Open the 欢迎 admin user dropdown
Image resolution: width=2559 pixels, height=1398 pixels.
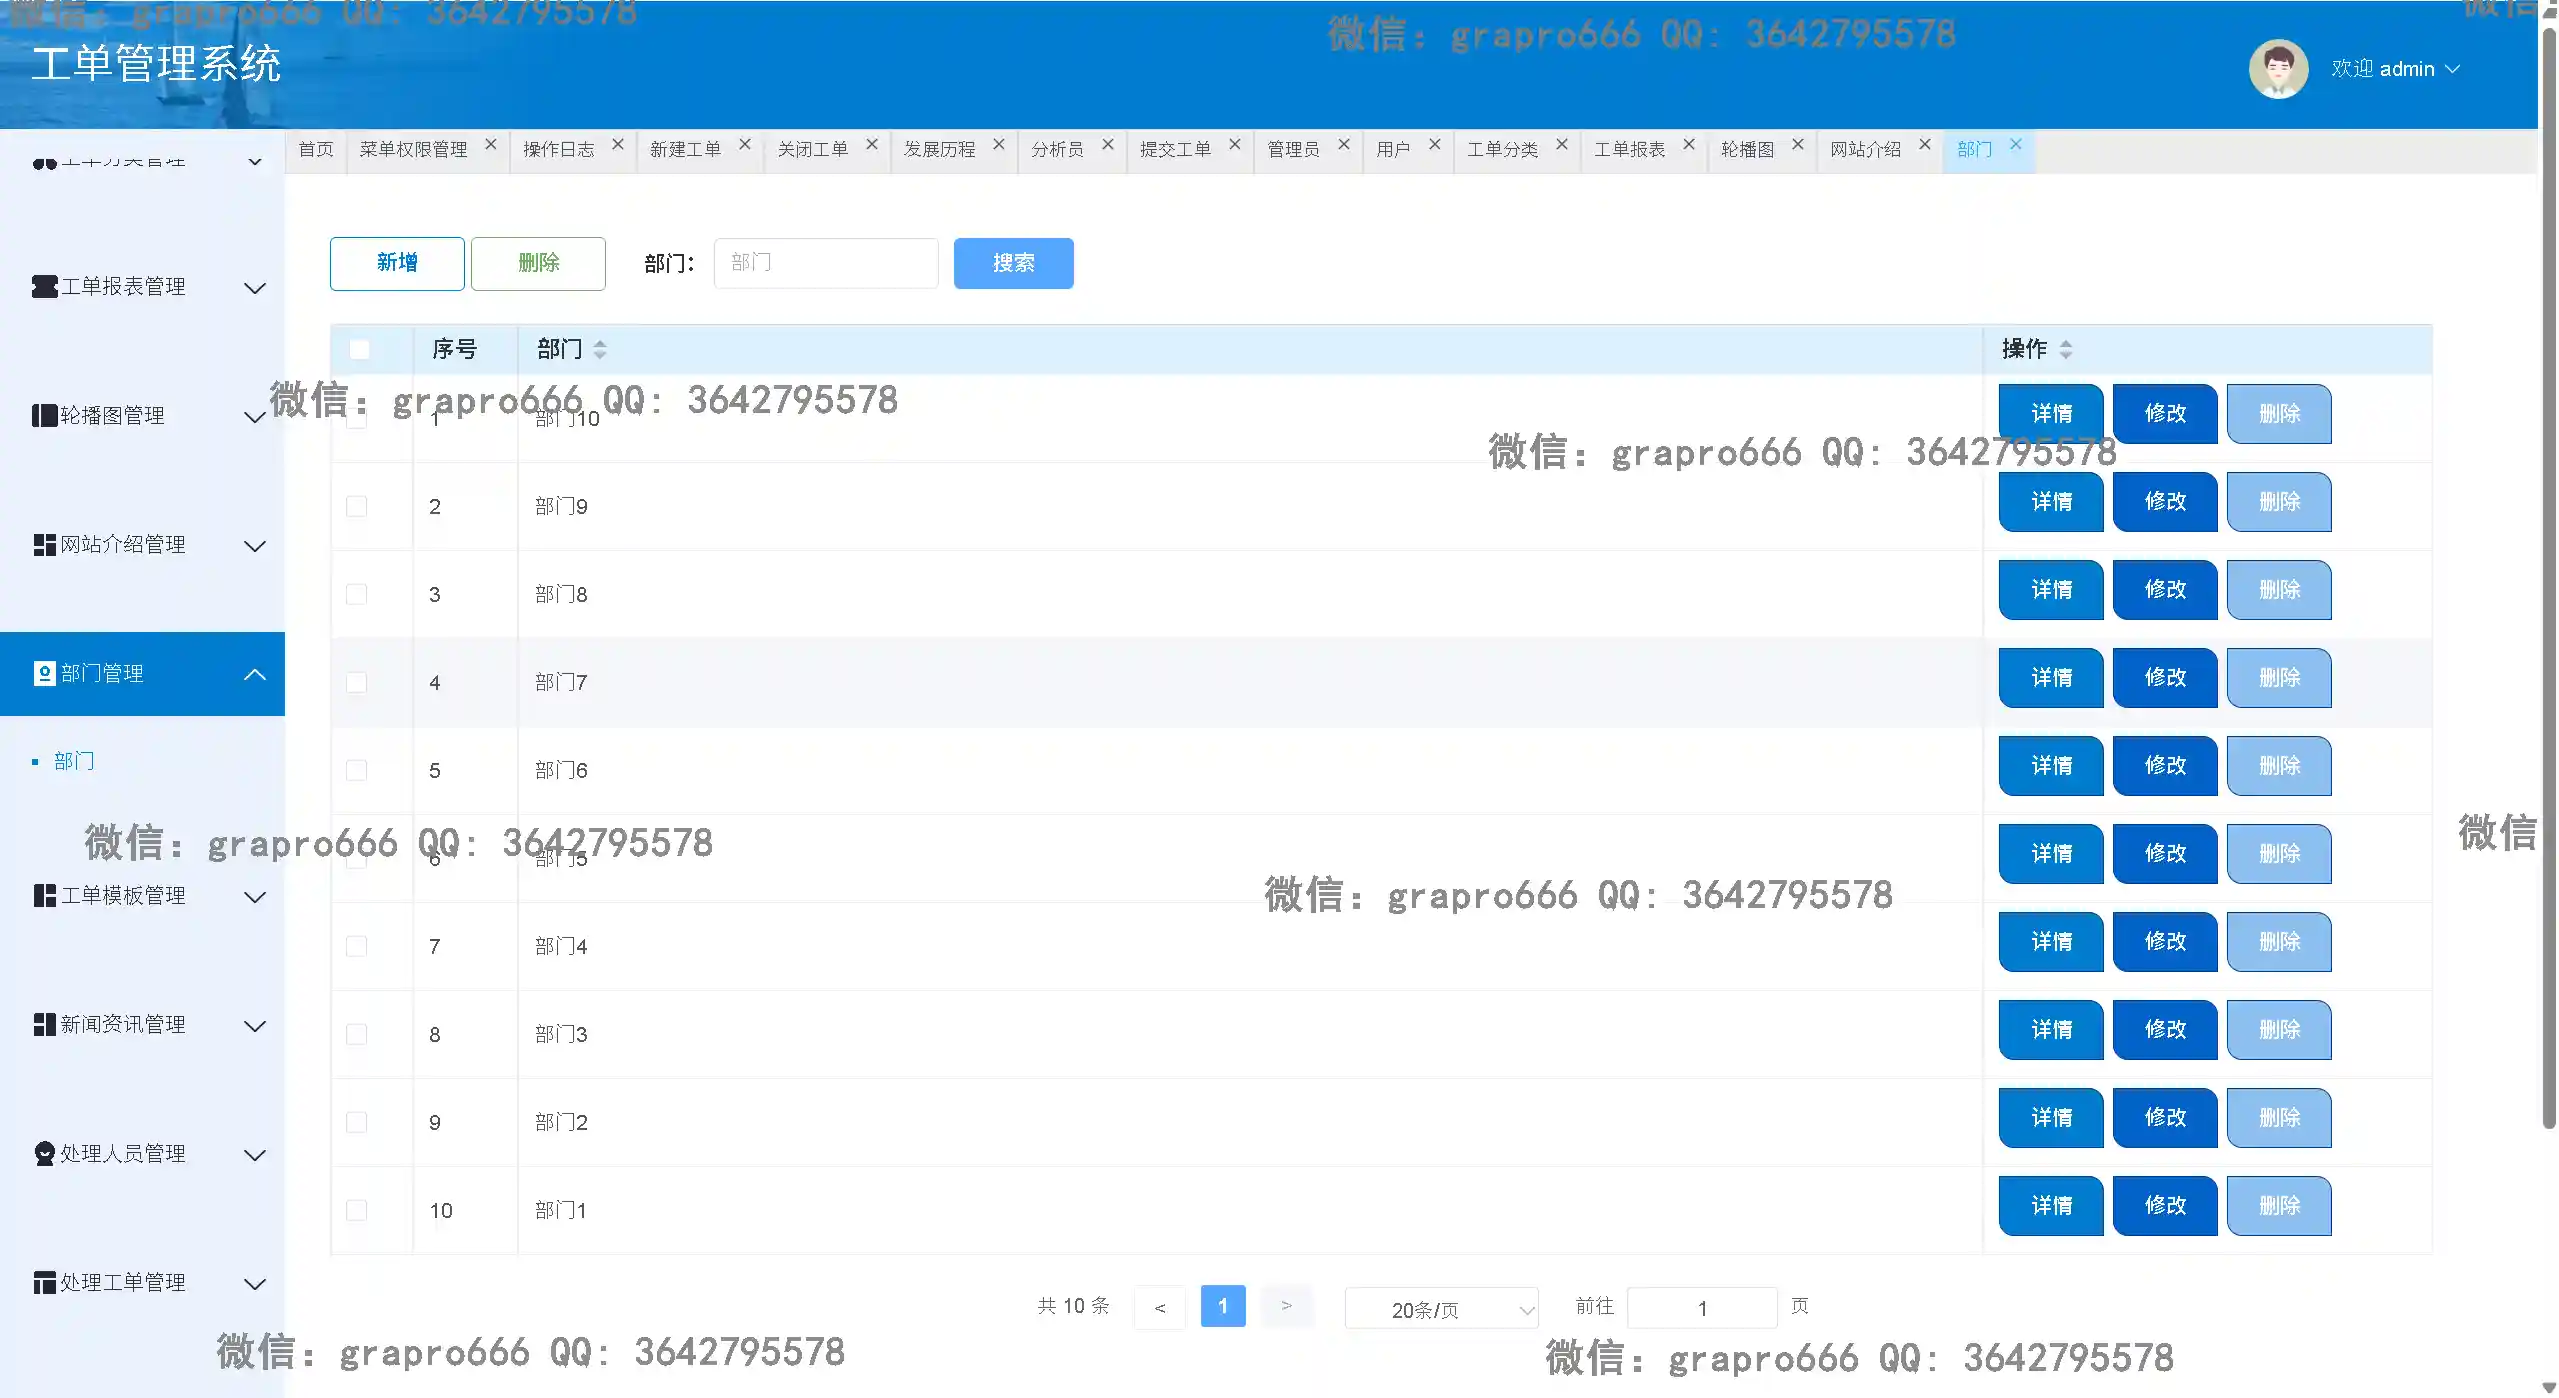tap(2395, 69)
